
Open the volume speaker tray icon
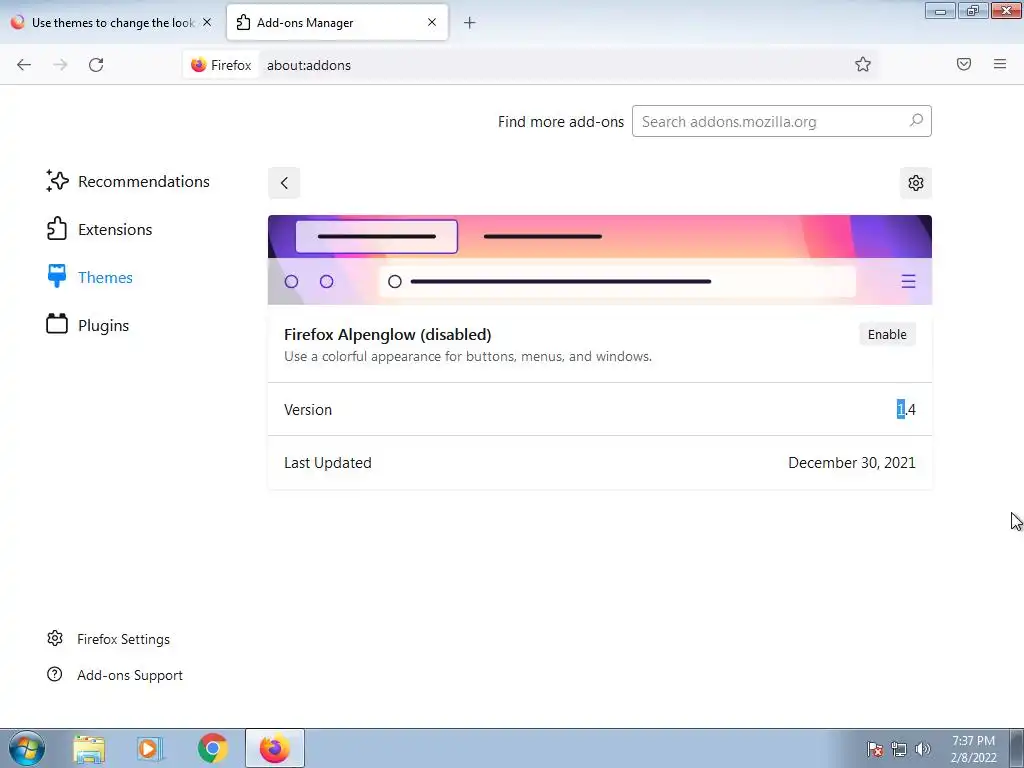pyautogui.click(x=922, y=749)
